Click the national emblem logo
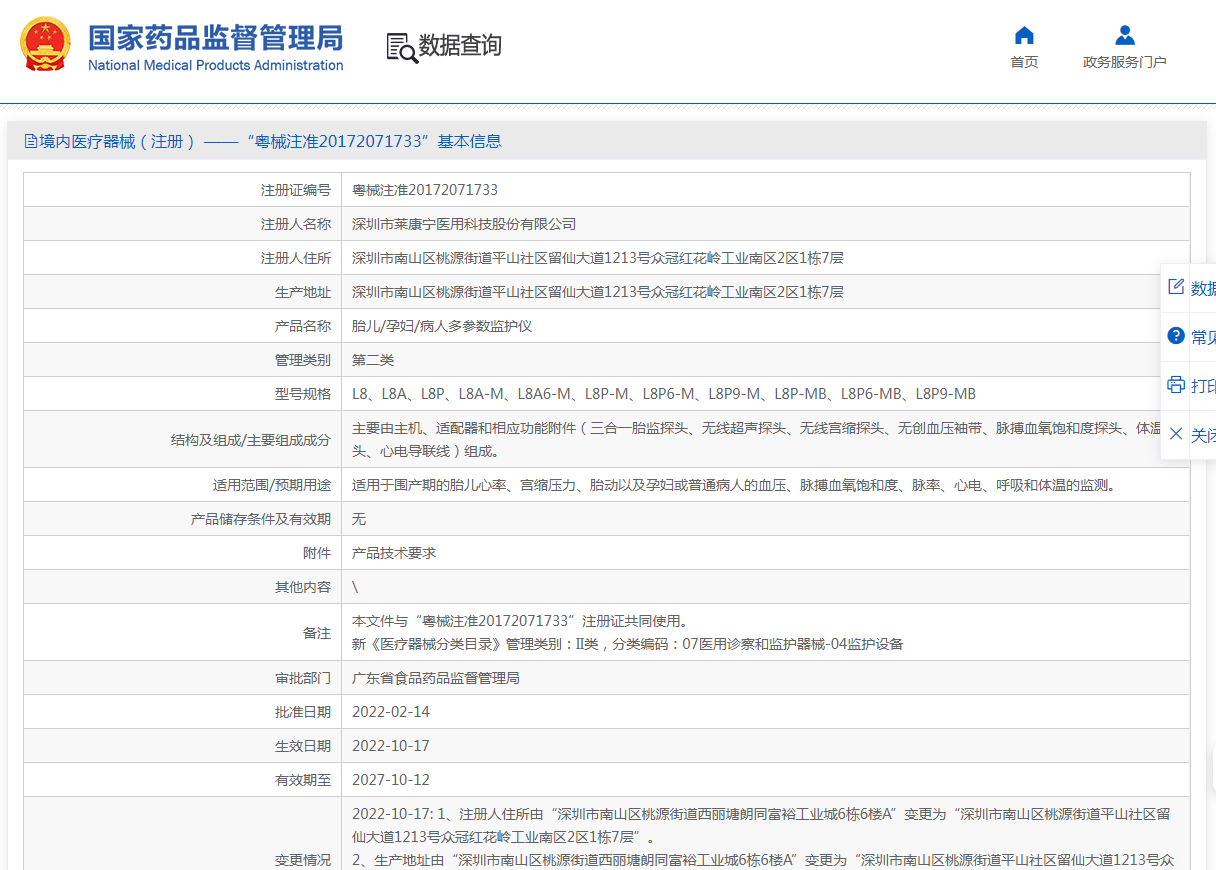Viewport: 1216px width, 870px height. (46, 45)
